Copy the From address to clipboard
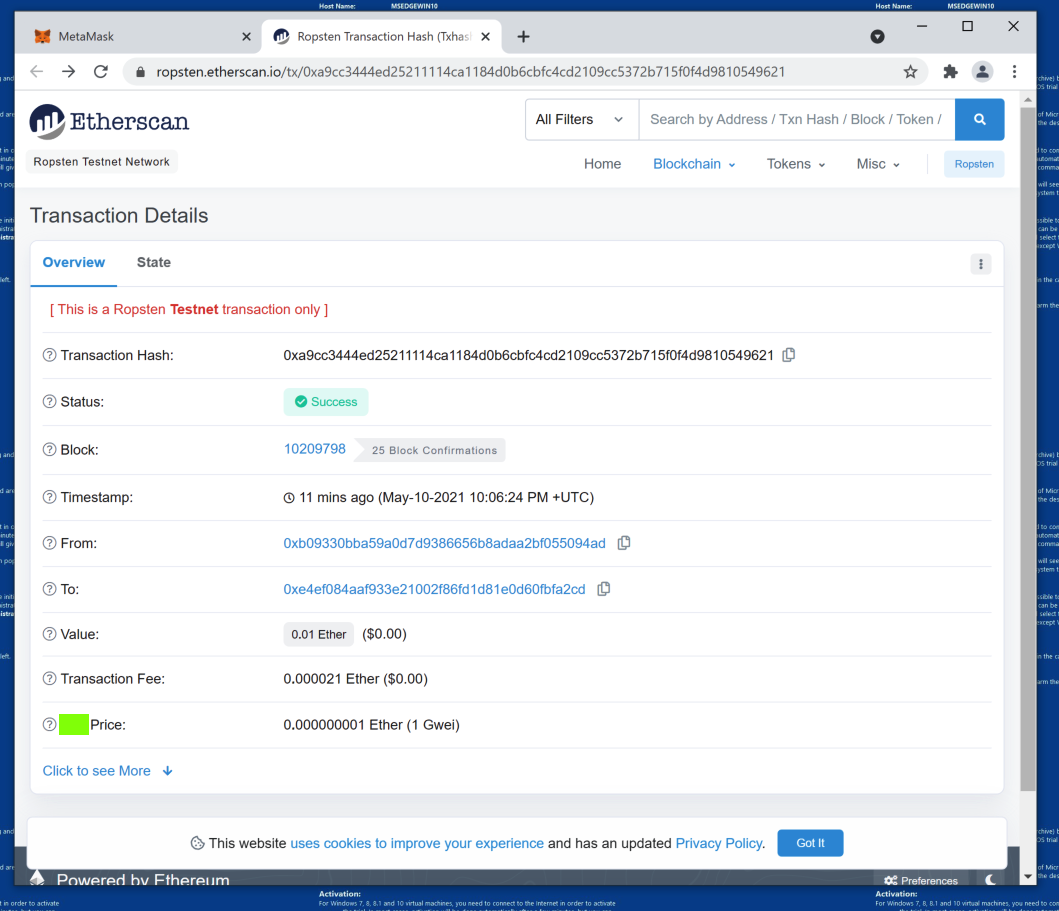This screenshot has height=911, width=1059. coord(624,543)
